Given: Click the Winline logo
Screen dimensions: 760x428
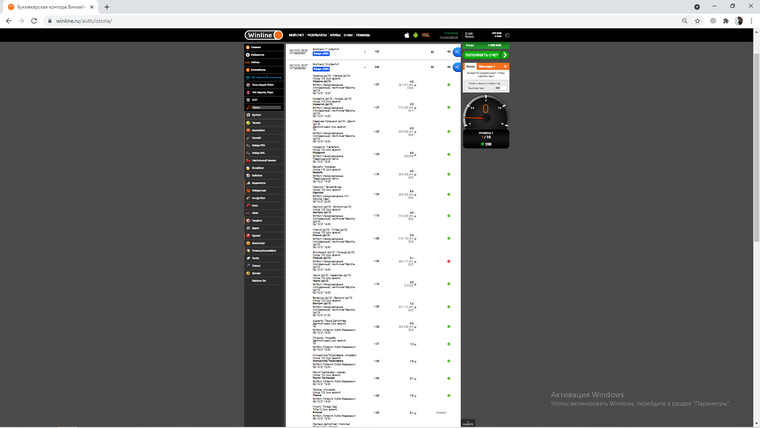Looking at the screenshot, I should (263, 35).
